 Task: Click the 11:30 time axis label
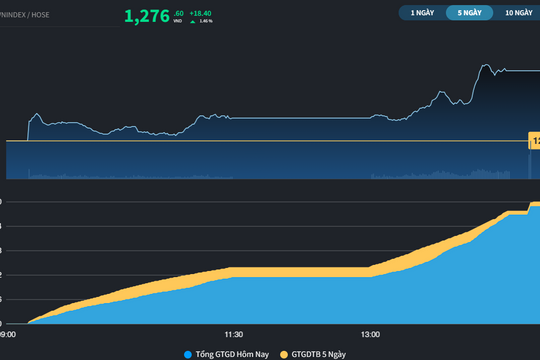point(234,335)
